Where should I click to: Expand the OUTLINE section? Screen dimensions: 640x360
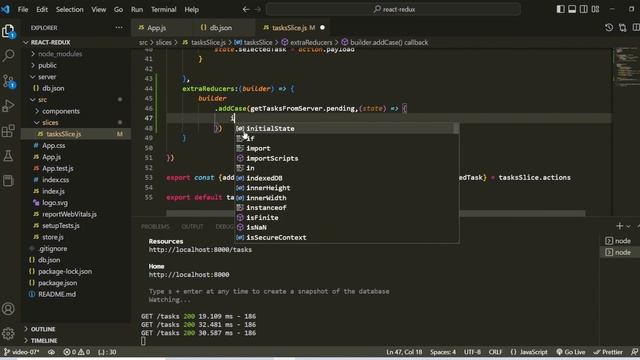(x=76, y=329)
